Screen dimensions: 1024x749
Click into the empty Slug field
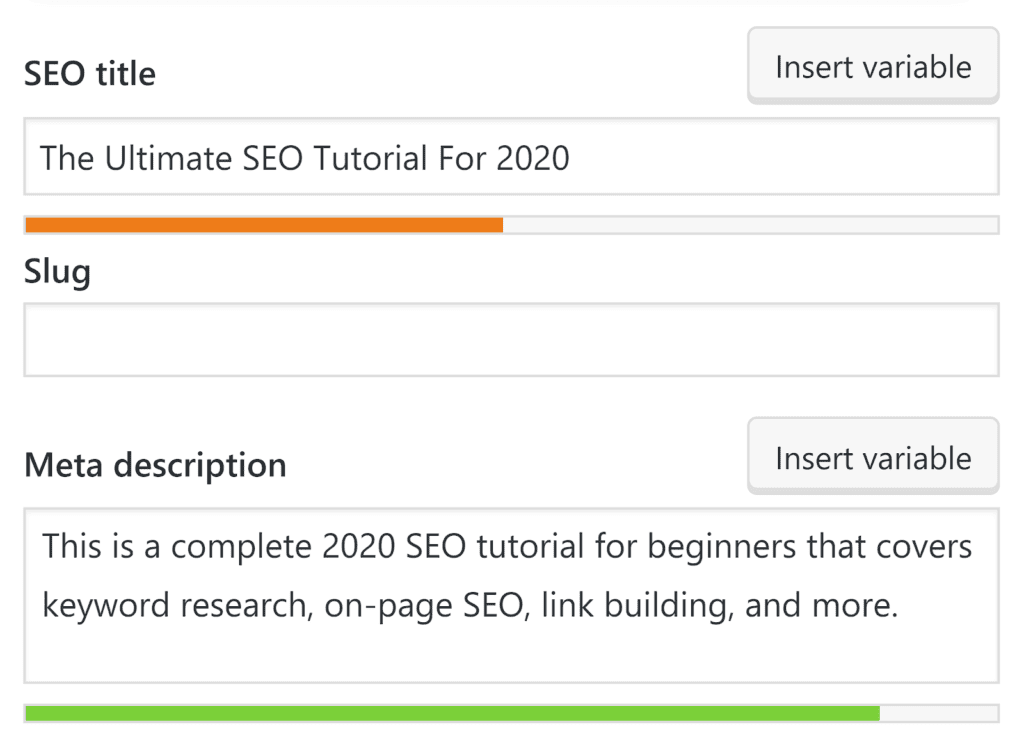tap(511, 340)
